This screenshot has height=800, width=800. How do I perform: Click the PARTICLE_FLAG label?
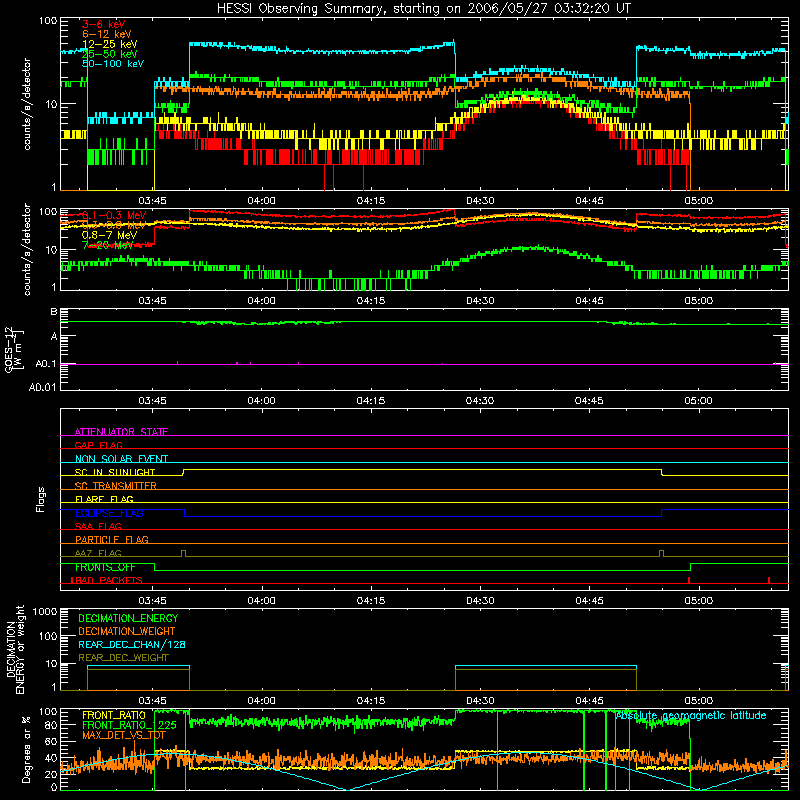coord(112,540)
